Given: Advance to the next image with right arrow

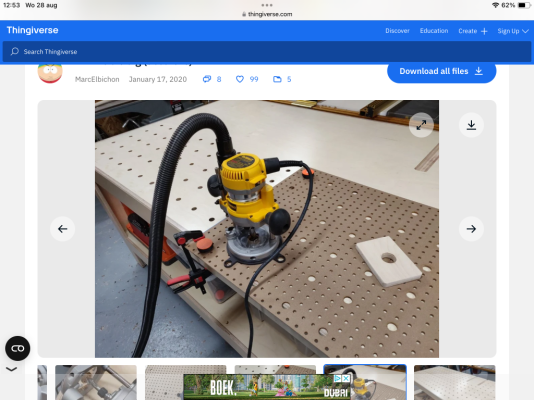Looking at the screenshot, I should click(x=471, y=229).
